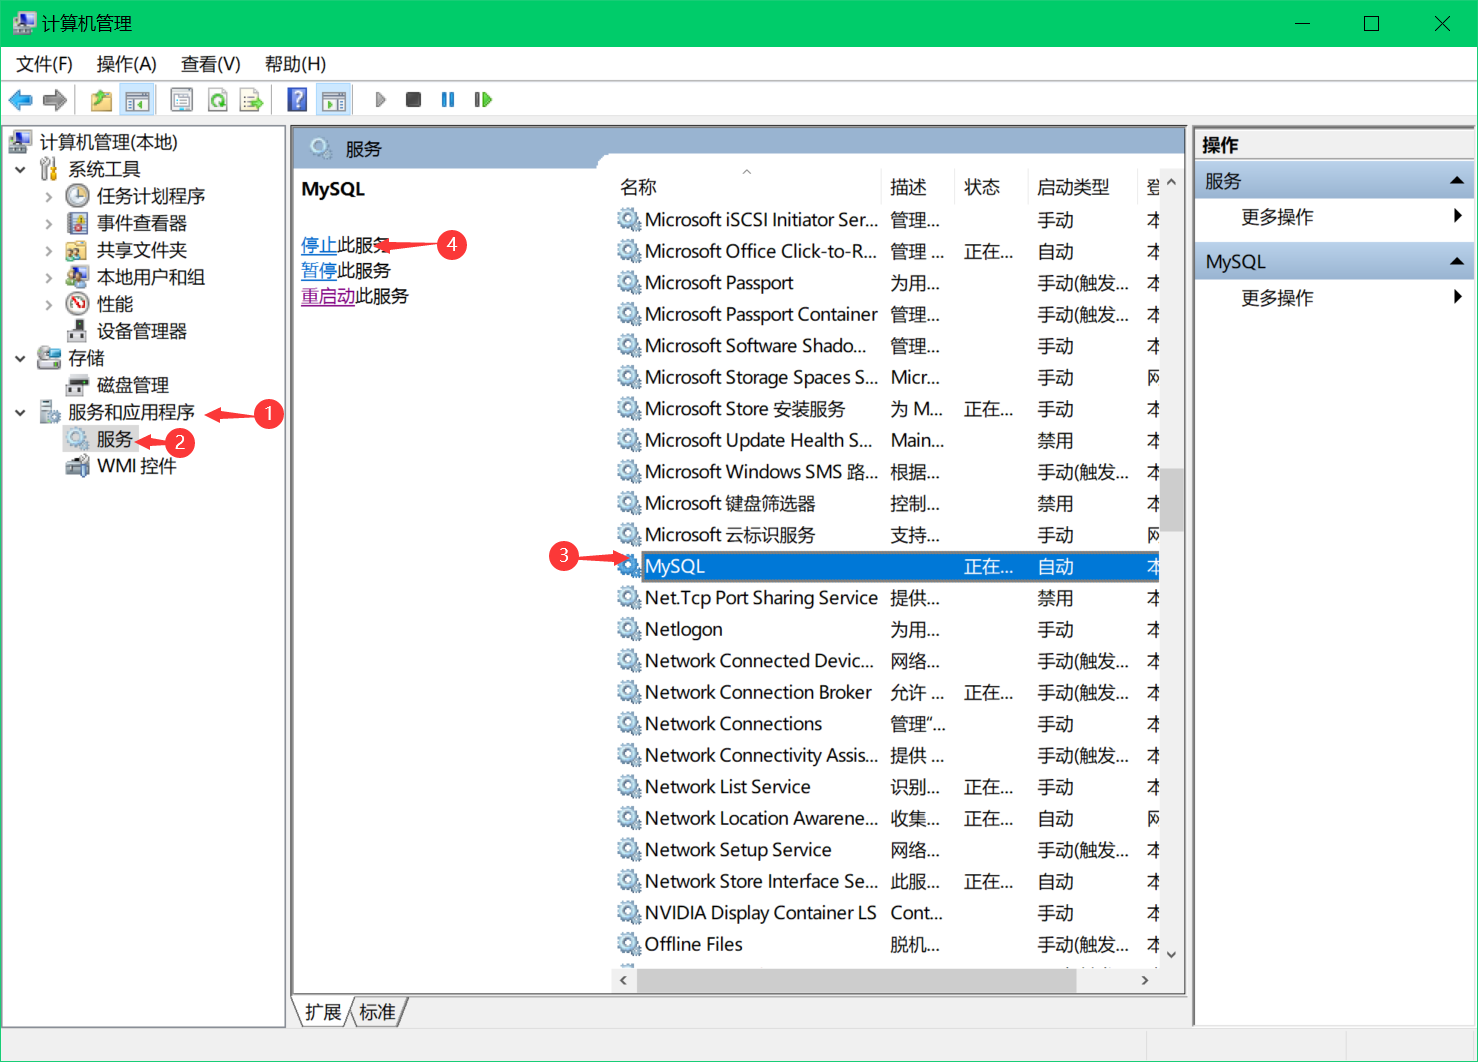This screenshot has height=1062, width=1478.
Task: Click the gear icon of MySQL service row
Action: 628,566
